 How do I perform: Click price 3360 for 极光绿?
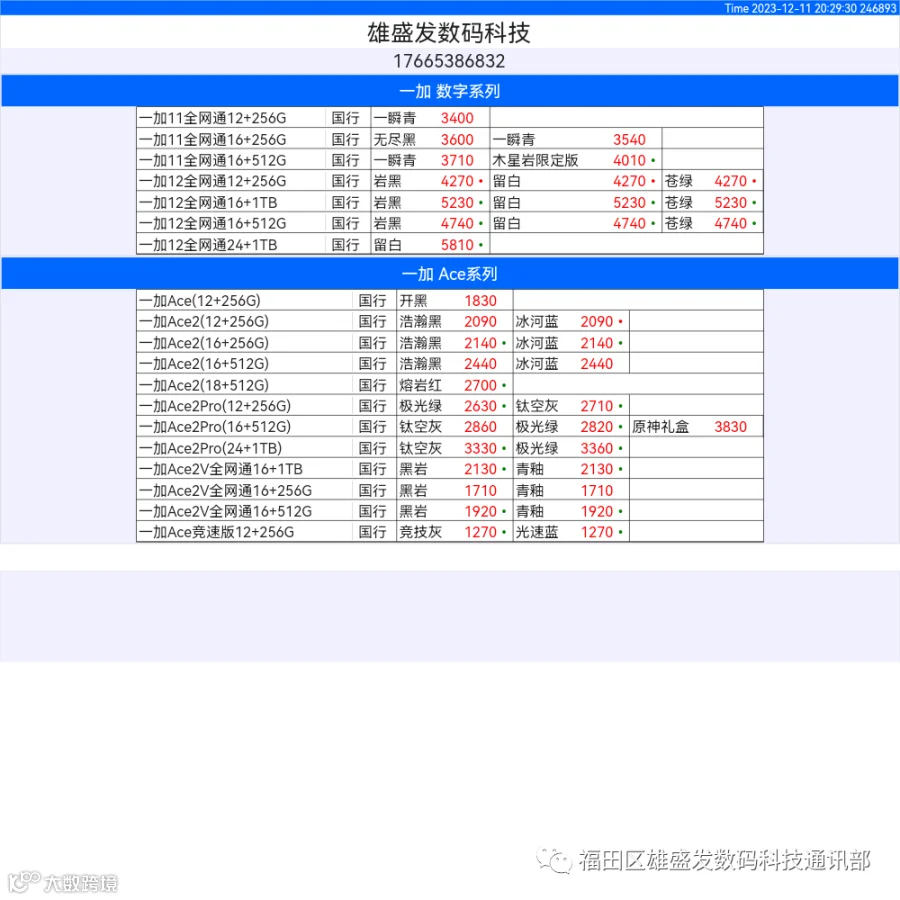(x=596, y=448)
